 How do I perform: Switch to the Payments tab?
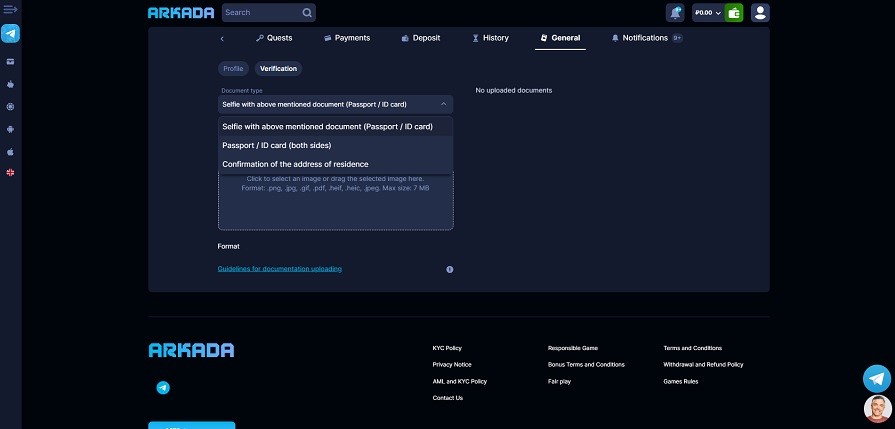click(347, 38)
